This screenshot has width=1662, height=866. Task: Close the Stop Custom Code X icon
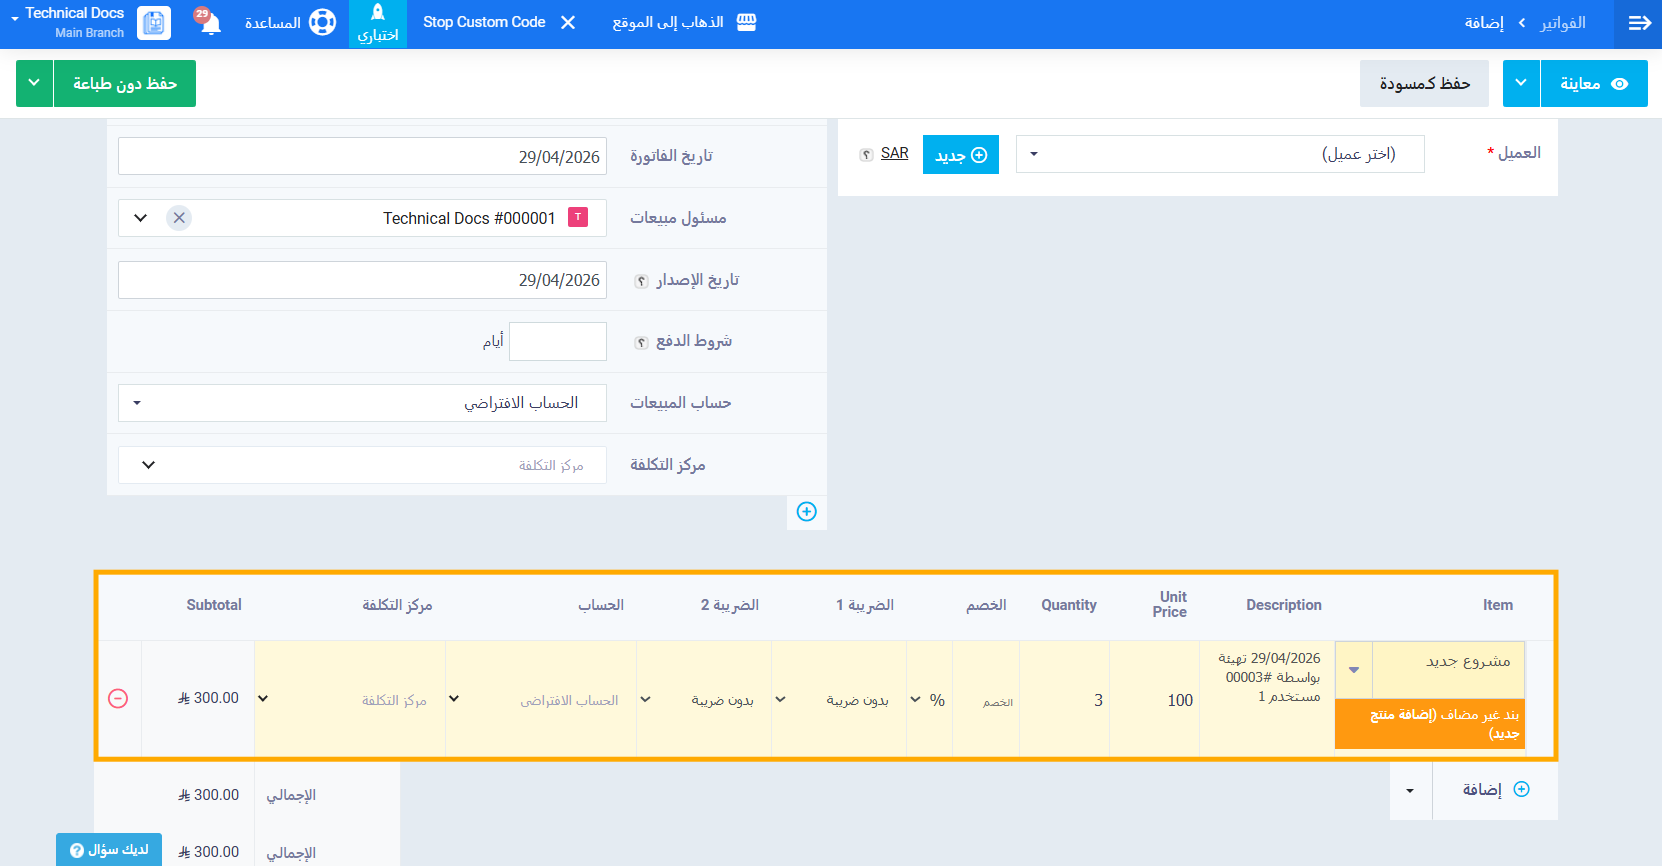(568, 23)
